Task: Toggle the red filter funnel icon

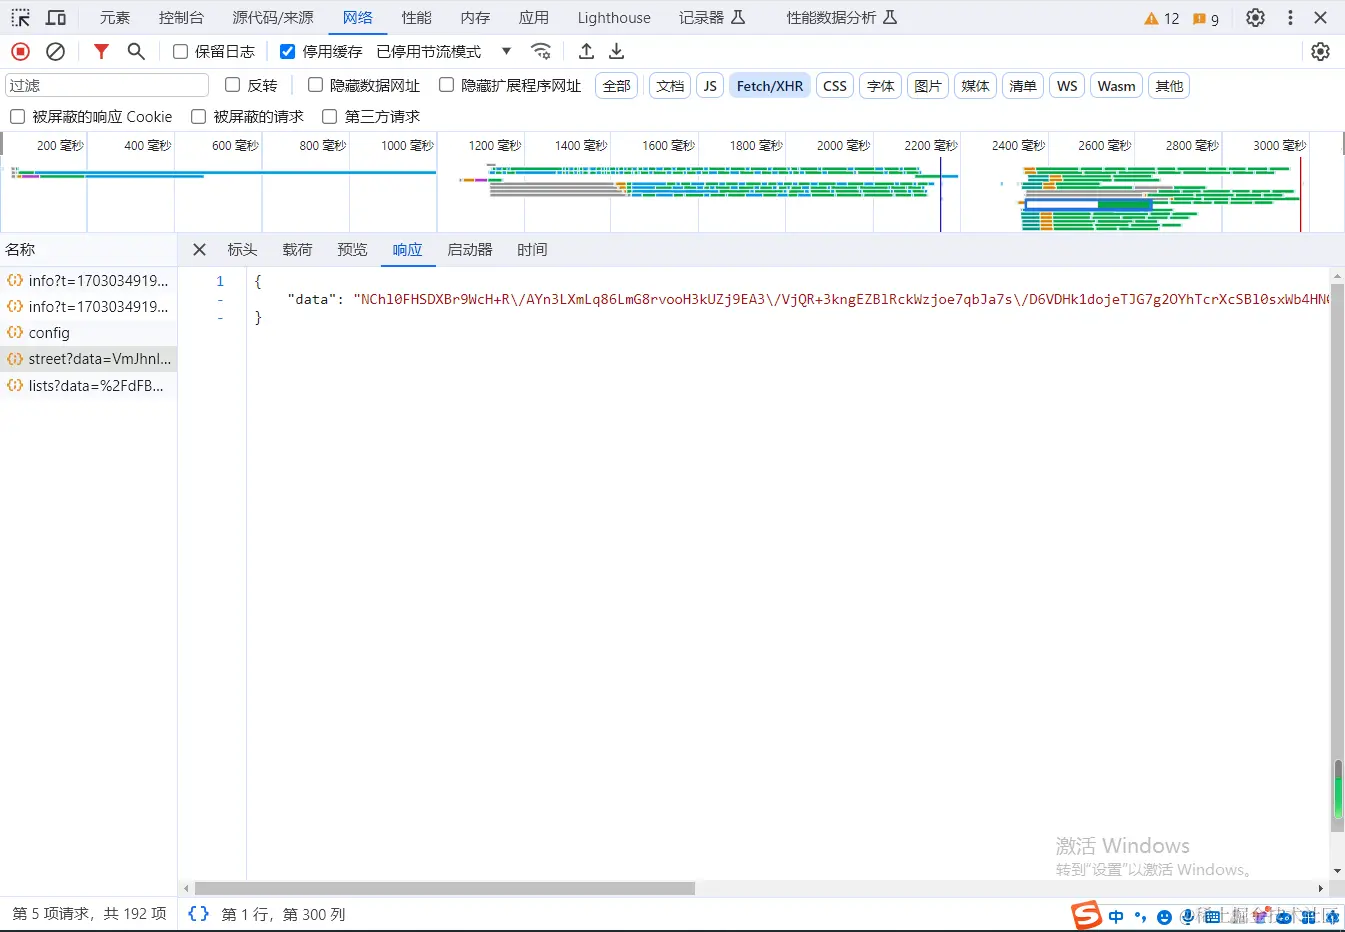Action: (x=101, y=51)
